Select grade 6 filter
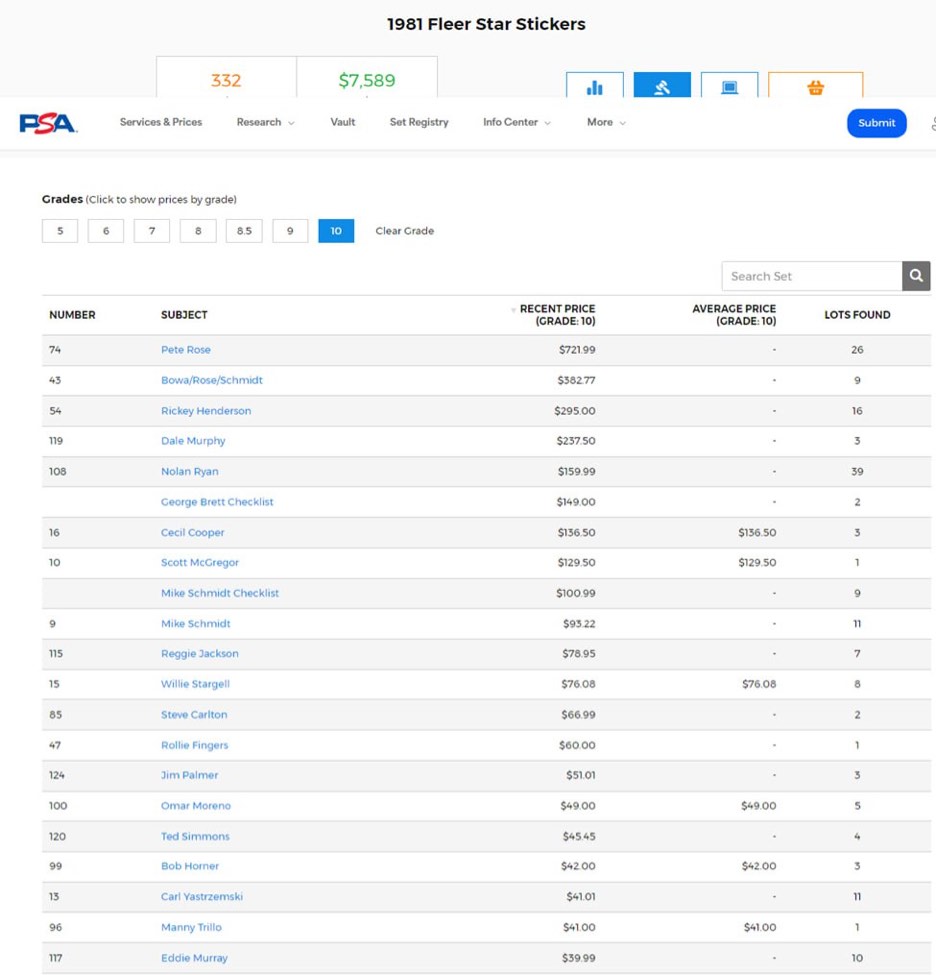 pyautogui.click(x=106, y=231)
